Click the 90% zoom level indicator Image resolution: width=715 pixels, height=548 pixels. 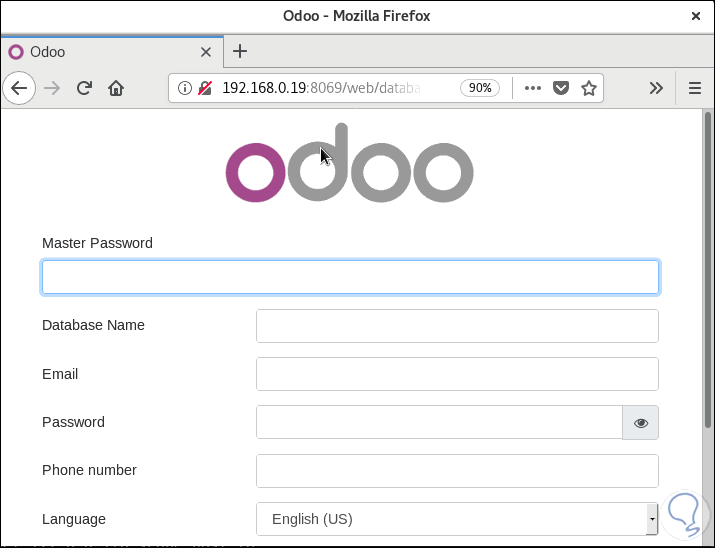tap(480, 88)
